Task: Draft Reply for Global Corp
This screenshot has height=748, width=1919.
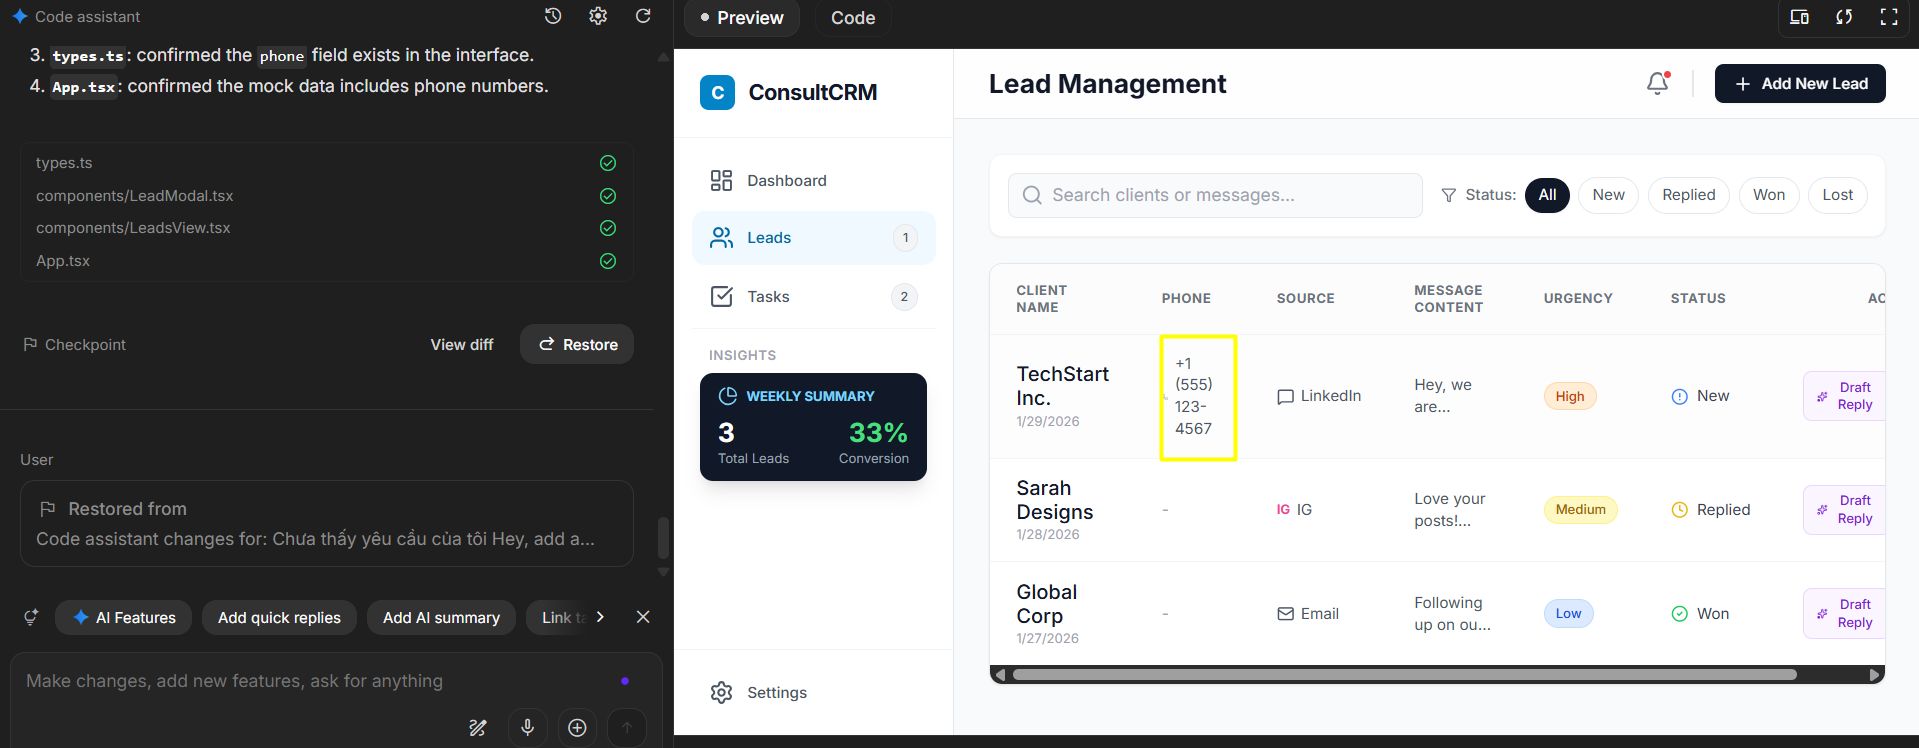Action: (x=1845, y=613)
